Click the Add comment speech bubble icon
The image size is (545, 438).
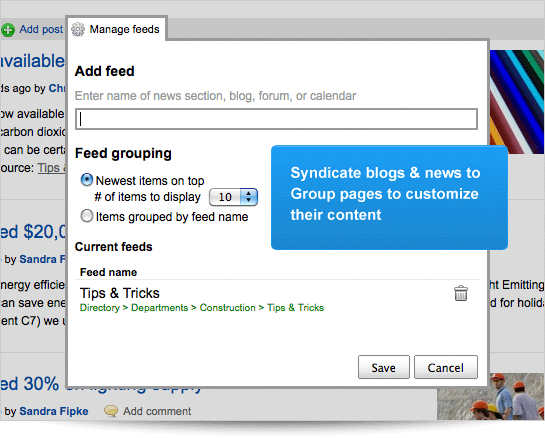click(111, 411)
